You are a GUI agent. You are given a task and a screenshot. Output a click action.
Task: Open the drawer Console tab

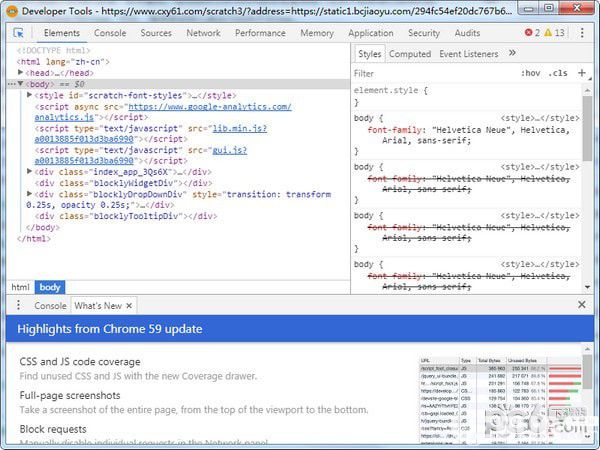pyautogui.click(x=50, y=306)
